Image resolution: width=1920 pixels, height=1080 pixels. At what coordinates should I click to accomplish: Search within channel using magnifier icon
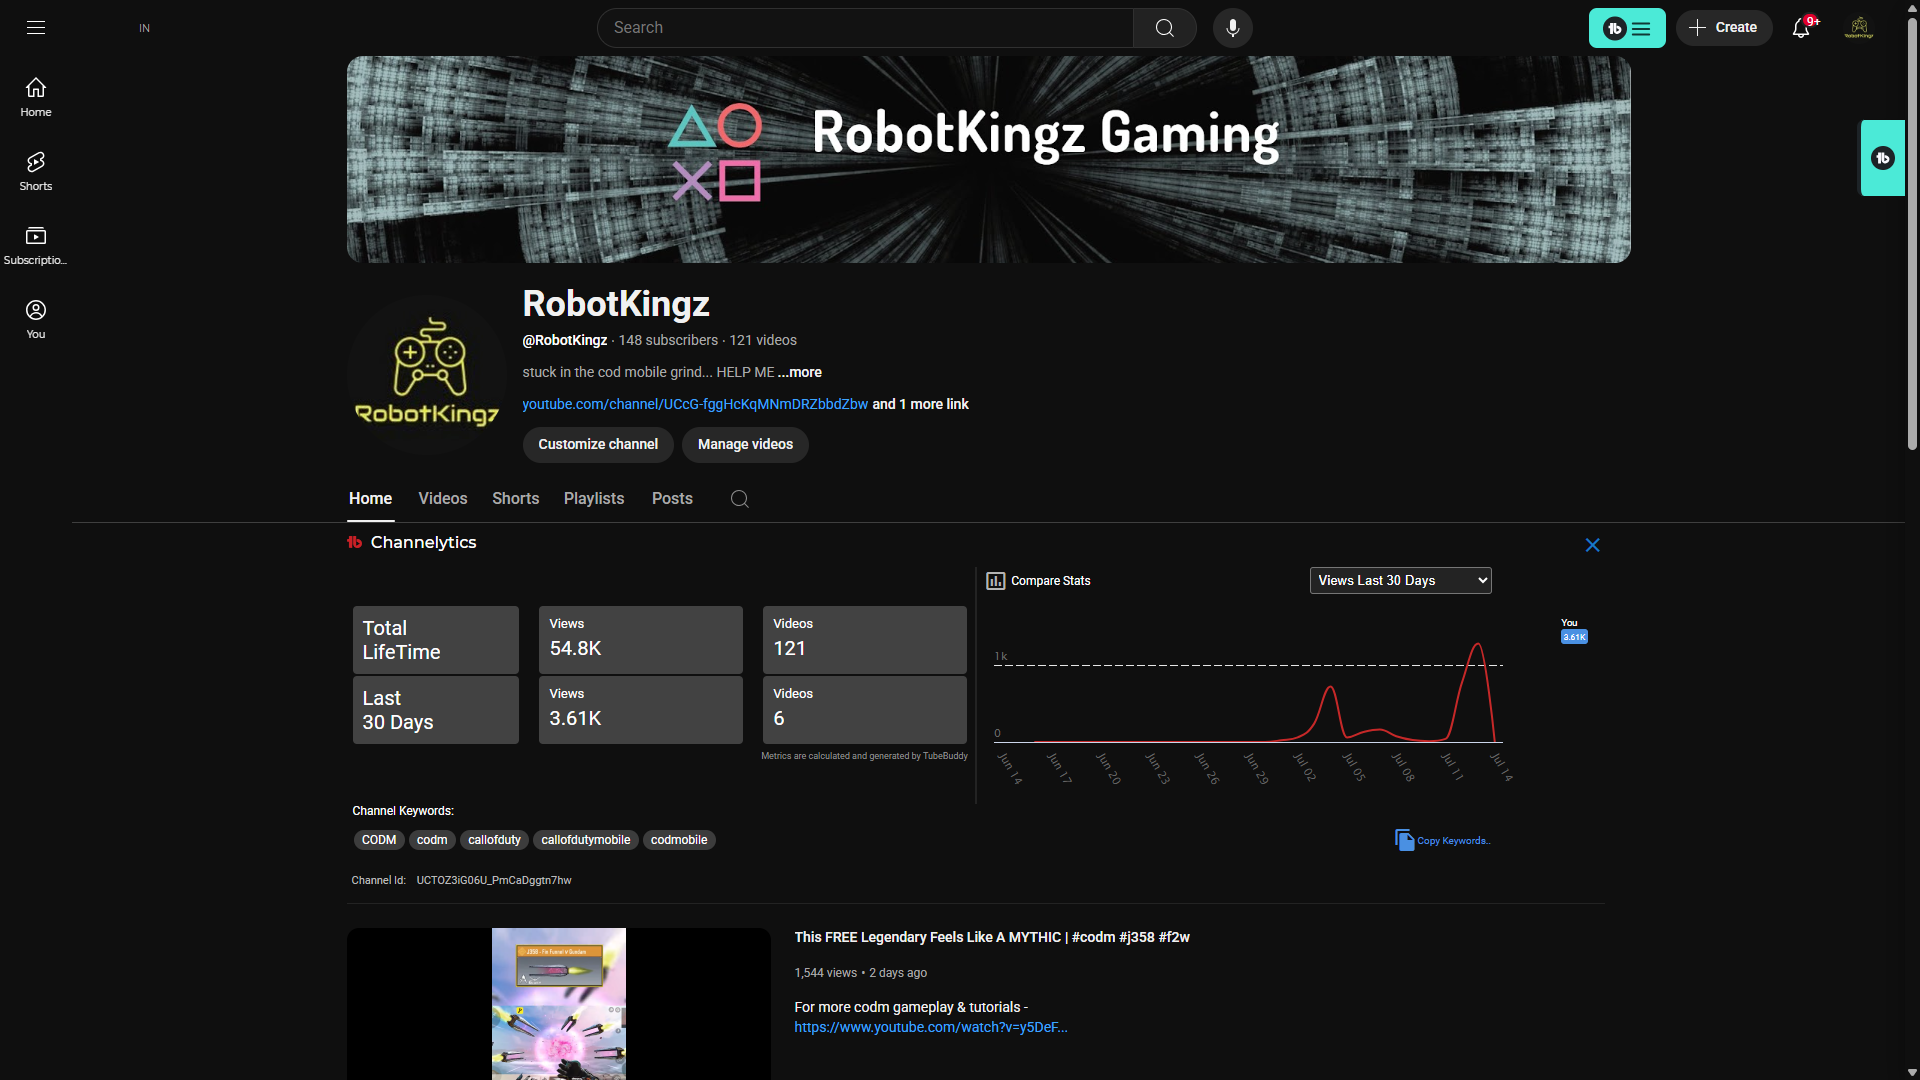click(740, 499)
